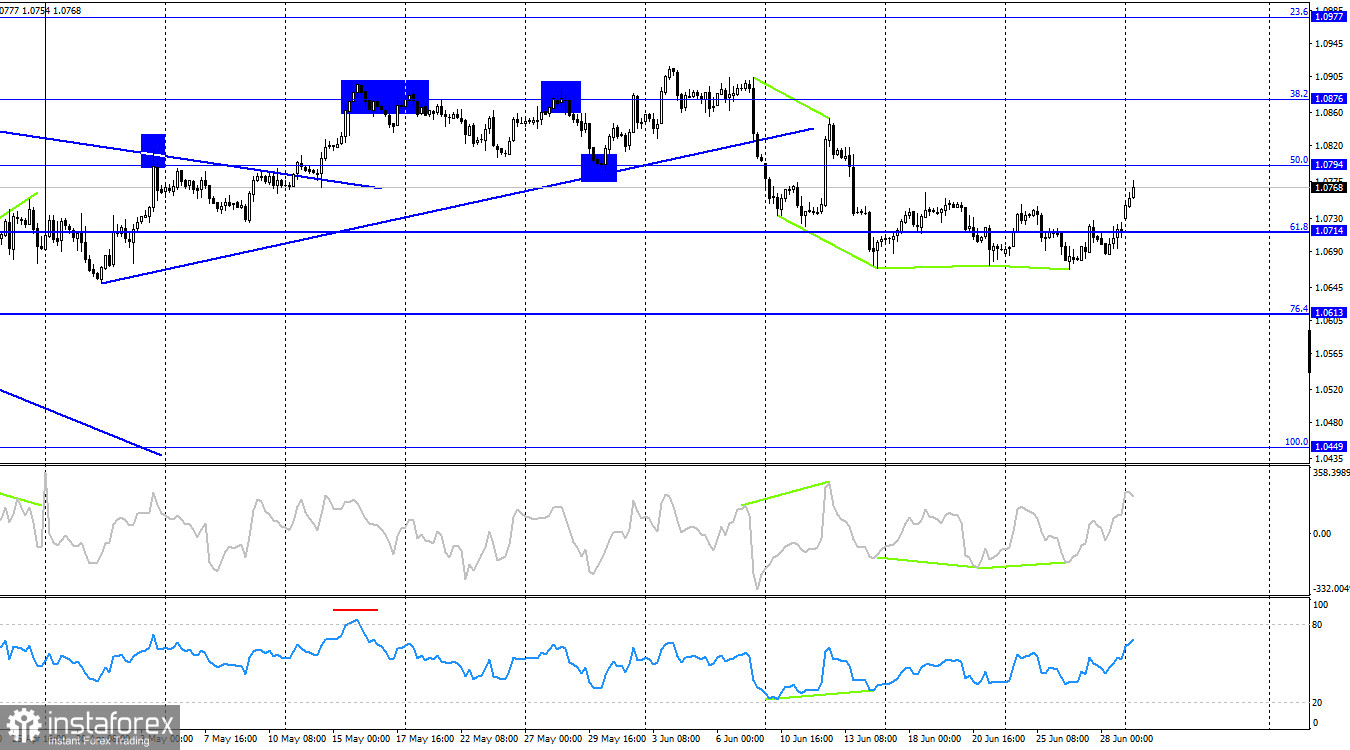Click the 13 Jun 08:00 time label
The width and height of the screenshot is (1350, 750).
[x=870, y=739]
